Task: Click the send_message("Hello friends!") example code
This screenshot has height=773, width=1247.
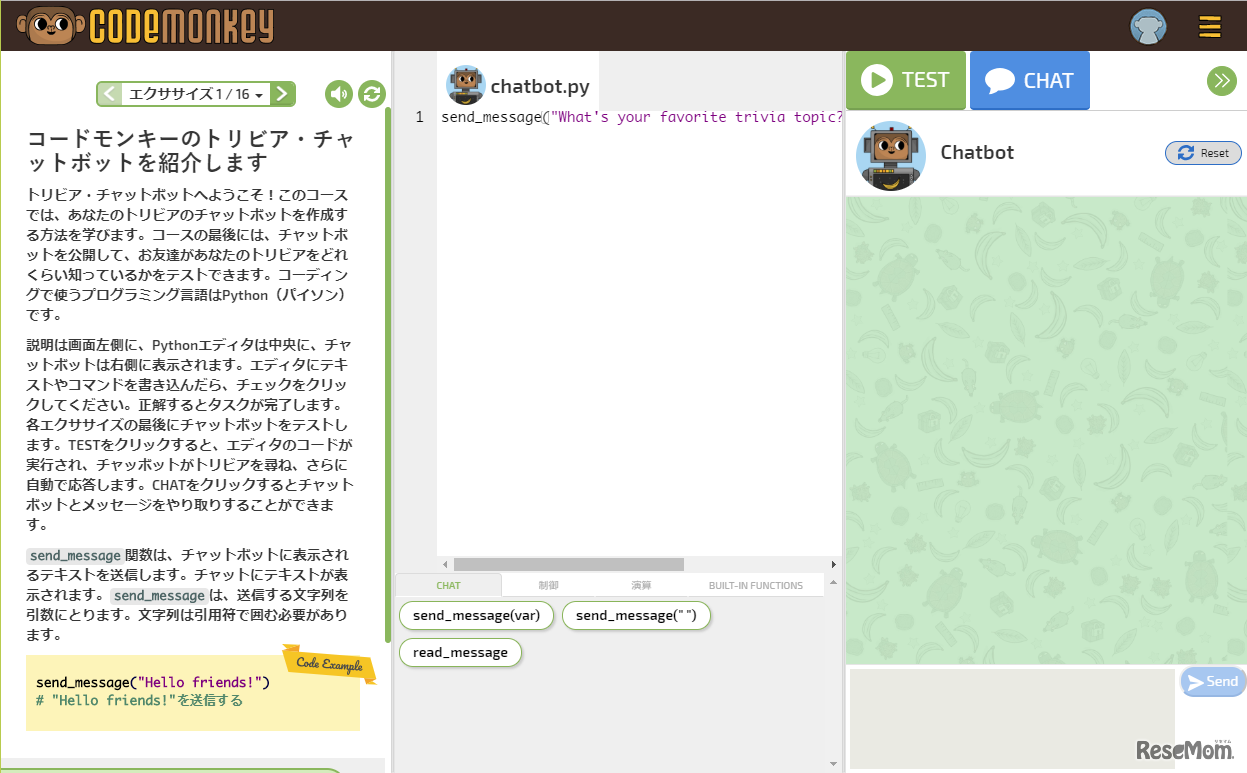Action: 153,682
